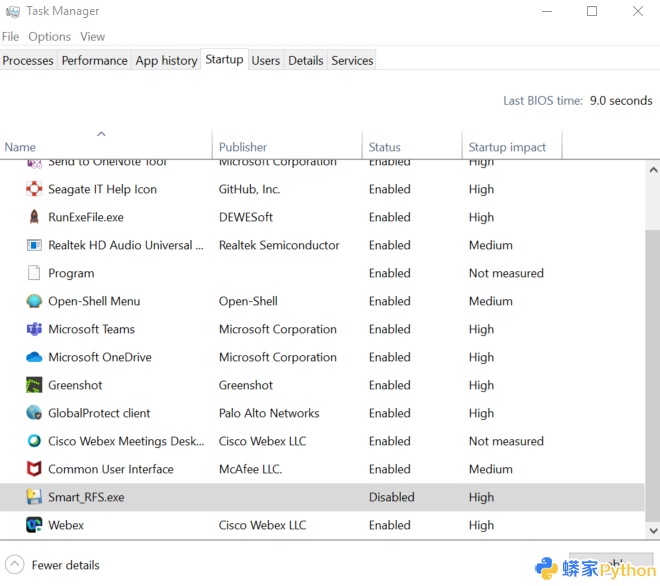Select the Microsoft OneDrive cloud icon
660x586 pixels.
click(x=34, y=357)
